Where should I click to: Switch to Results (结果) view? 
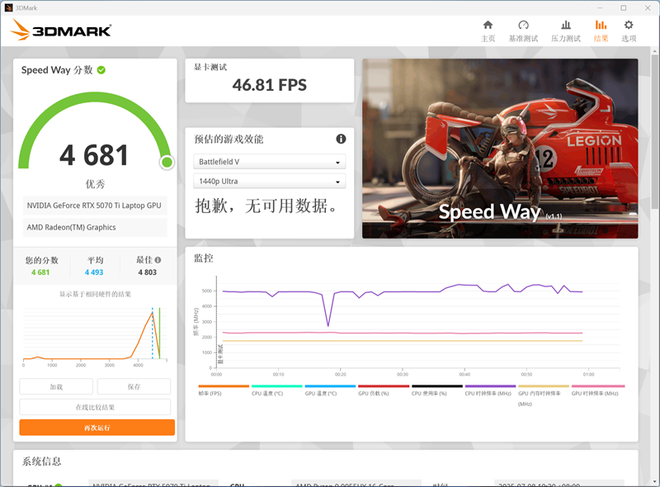[600, 30]
